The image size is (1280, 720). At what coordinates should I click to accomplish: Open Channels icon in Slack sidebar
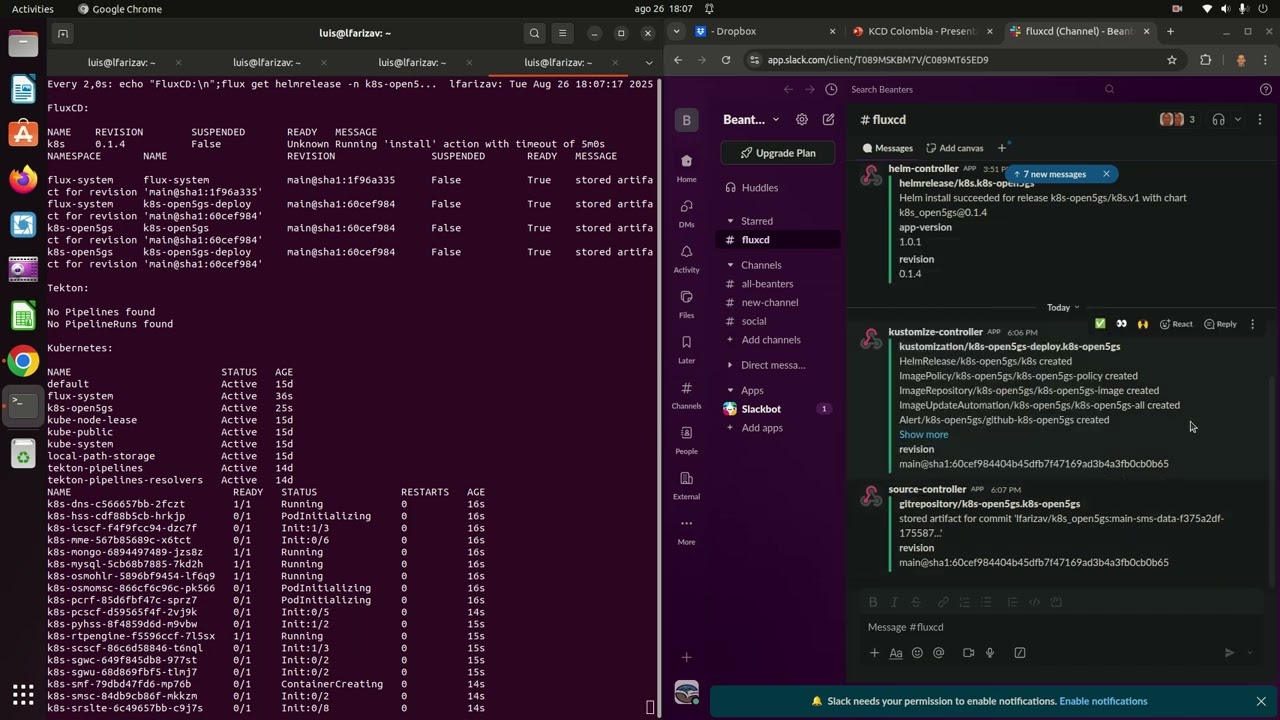coord(686,394)
